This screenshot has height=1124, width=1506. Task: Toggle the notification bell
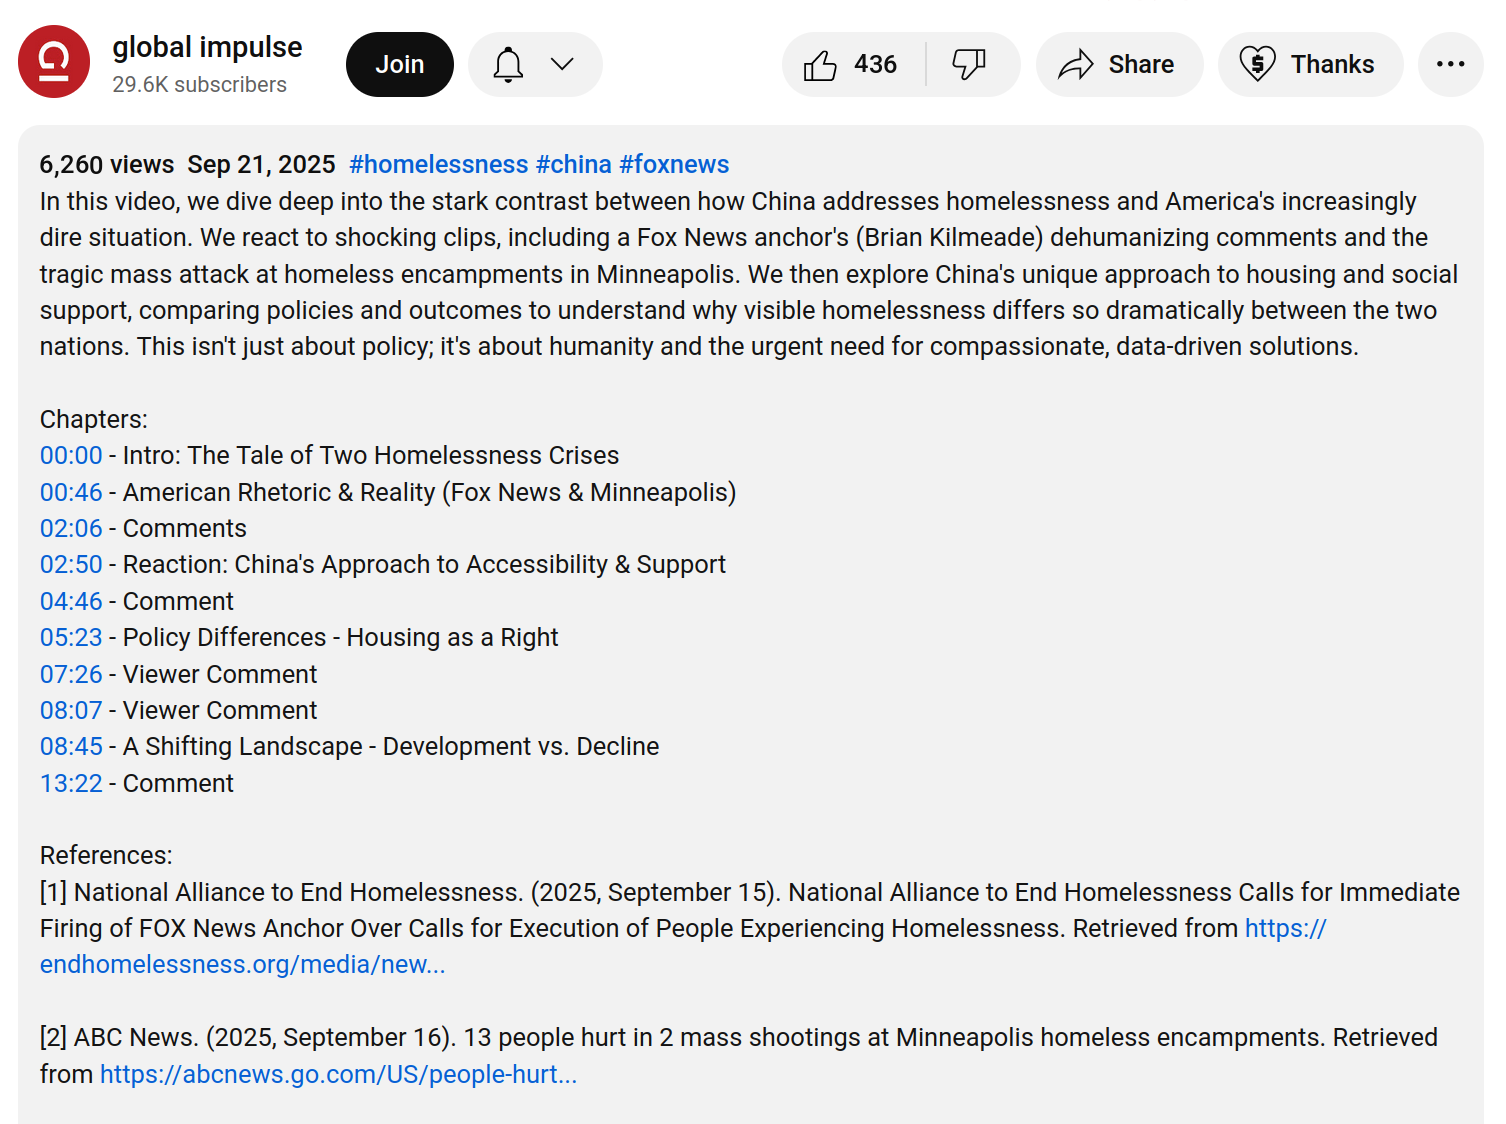pos(508,65)
